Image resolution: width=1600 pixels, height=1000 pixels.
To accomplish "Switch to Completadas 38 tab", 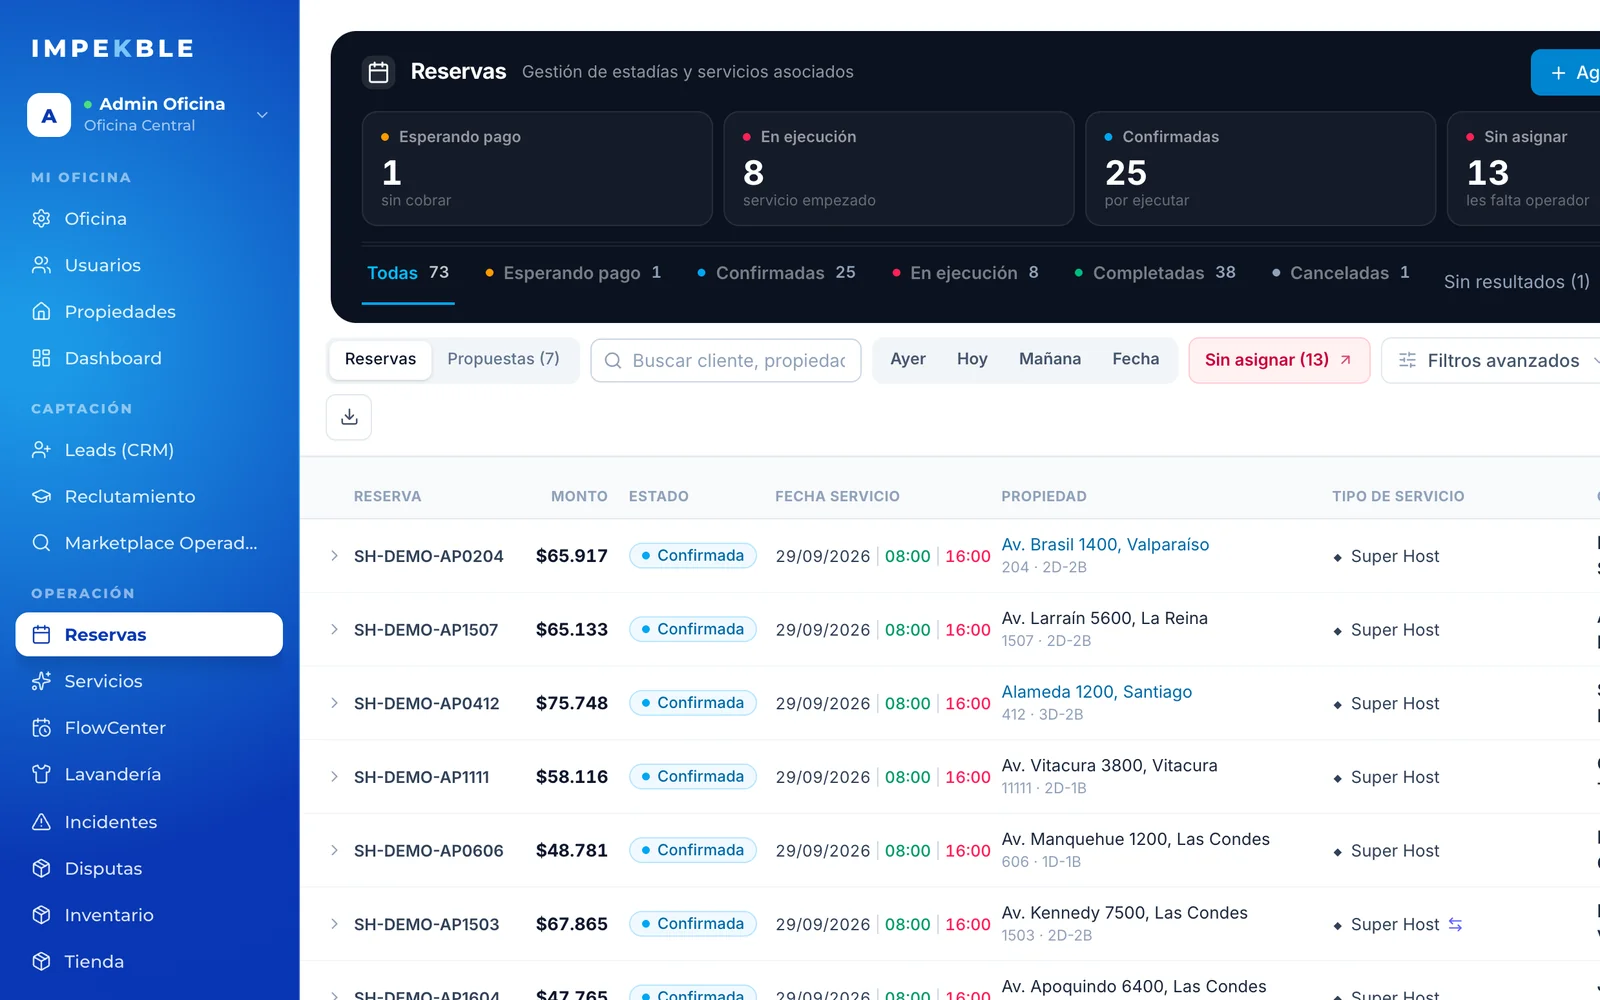I will pos(1155,273).
